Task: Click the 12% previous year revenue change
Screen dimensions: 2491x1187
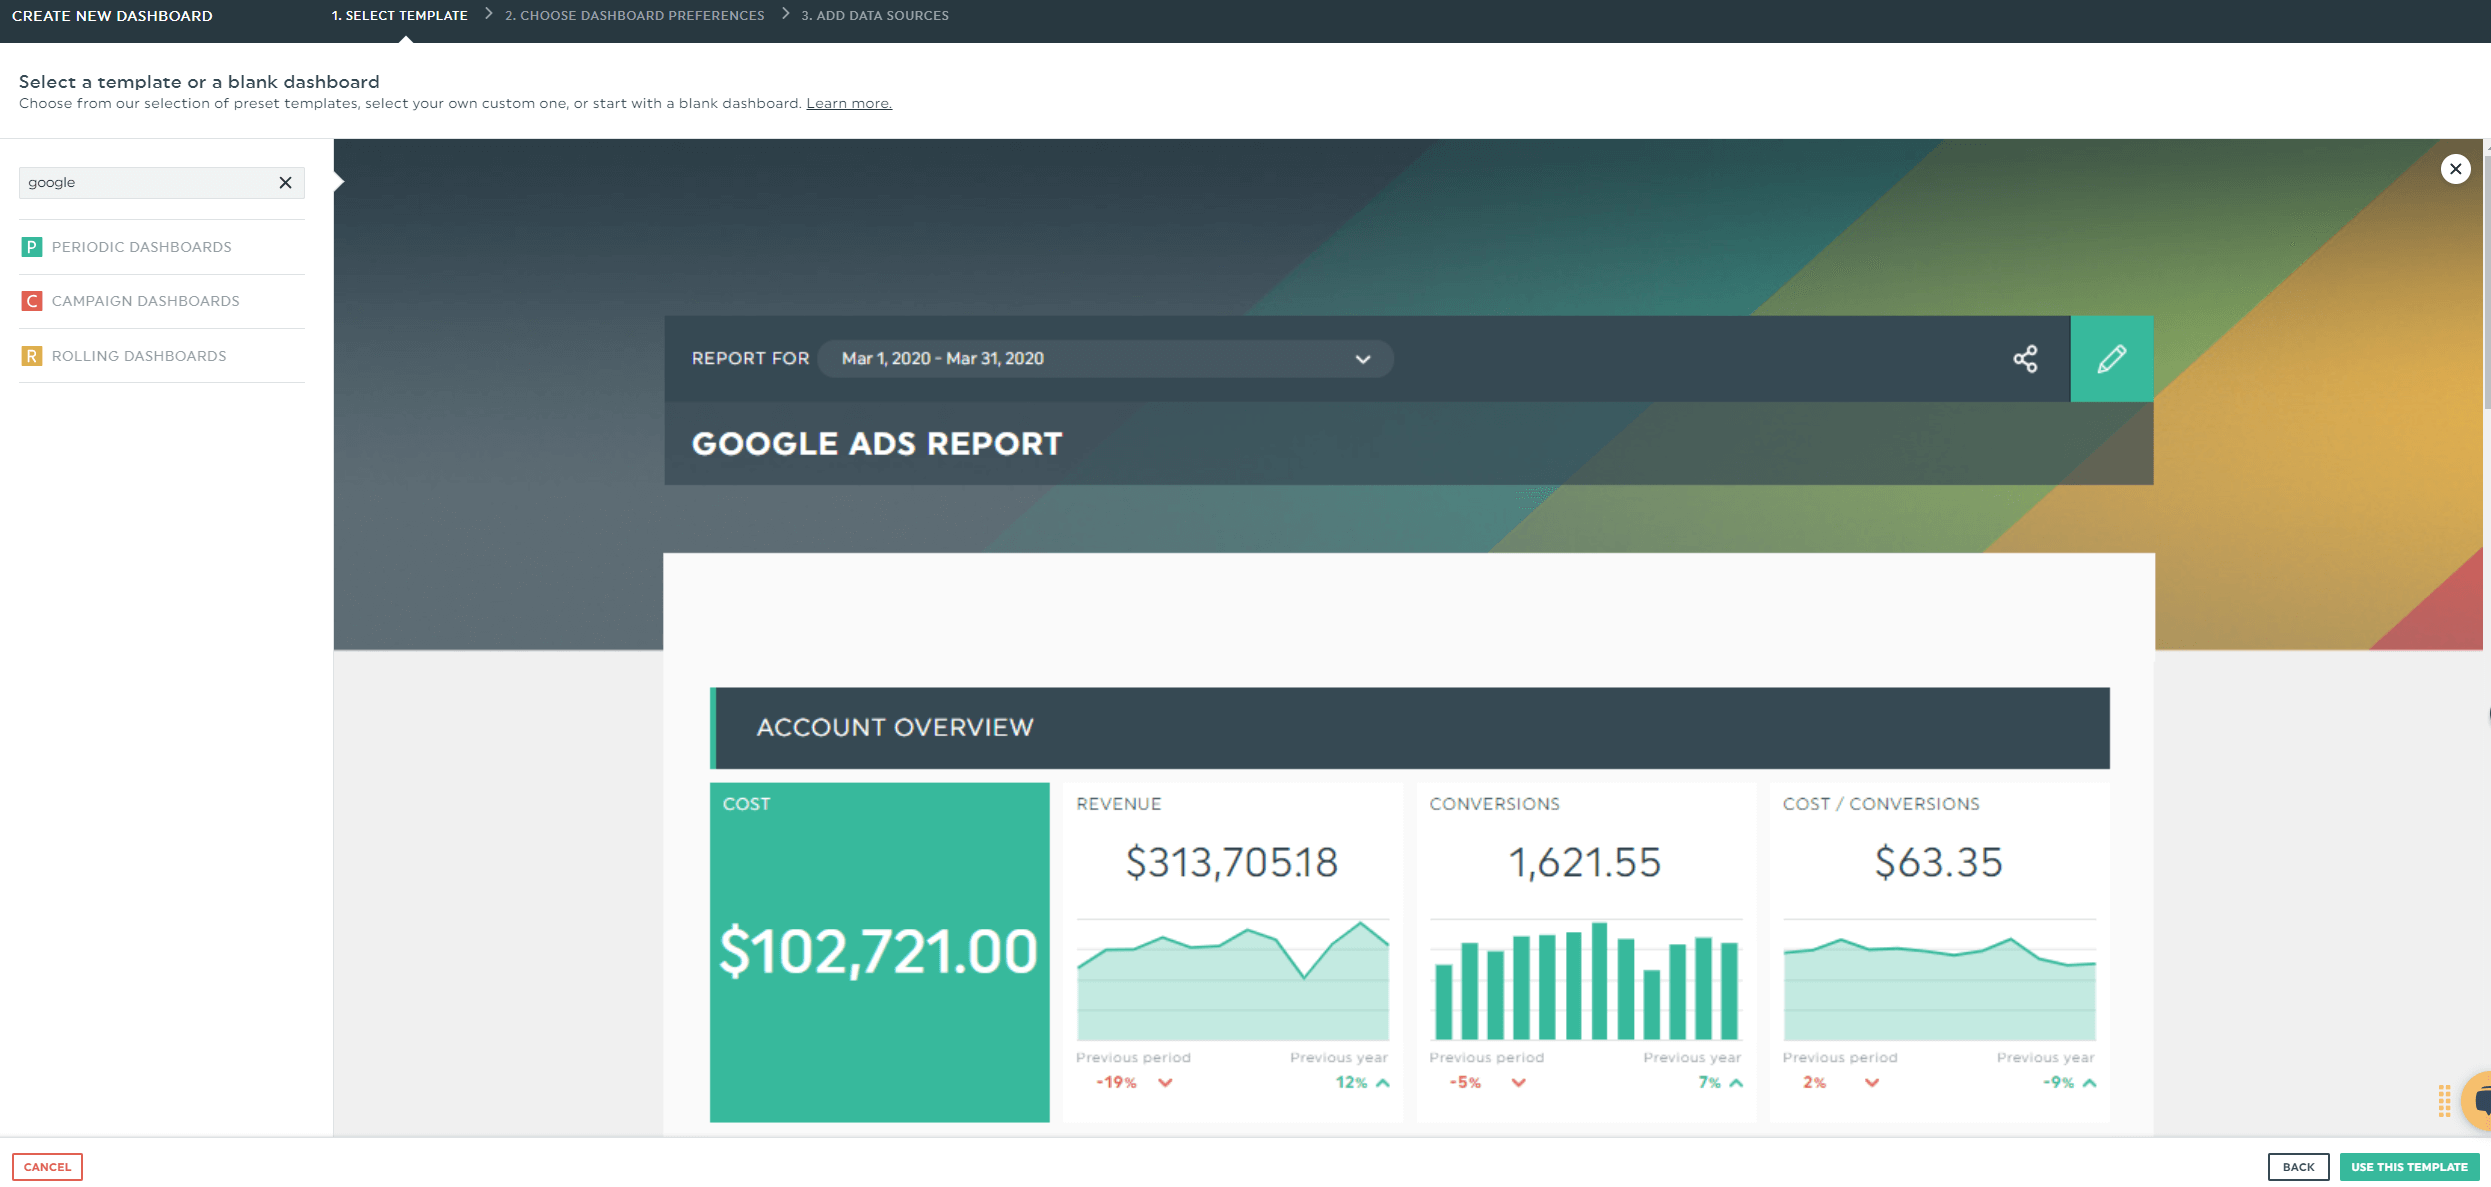Action: 1351,1083
